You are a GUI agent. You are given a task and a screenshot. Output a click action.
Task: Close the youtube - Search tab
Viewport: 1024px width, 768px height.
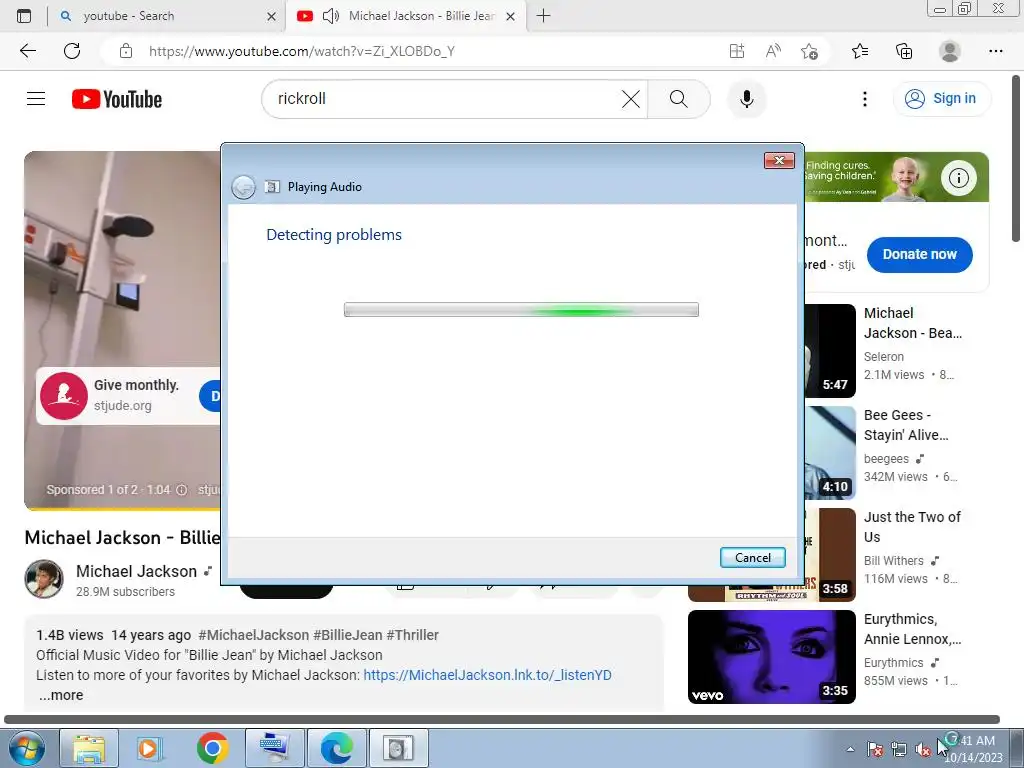point(272,16)
